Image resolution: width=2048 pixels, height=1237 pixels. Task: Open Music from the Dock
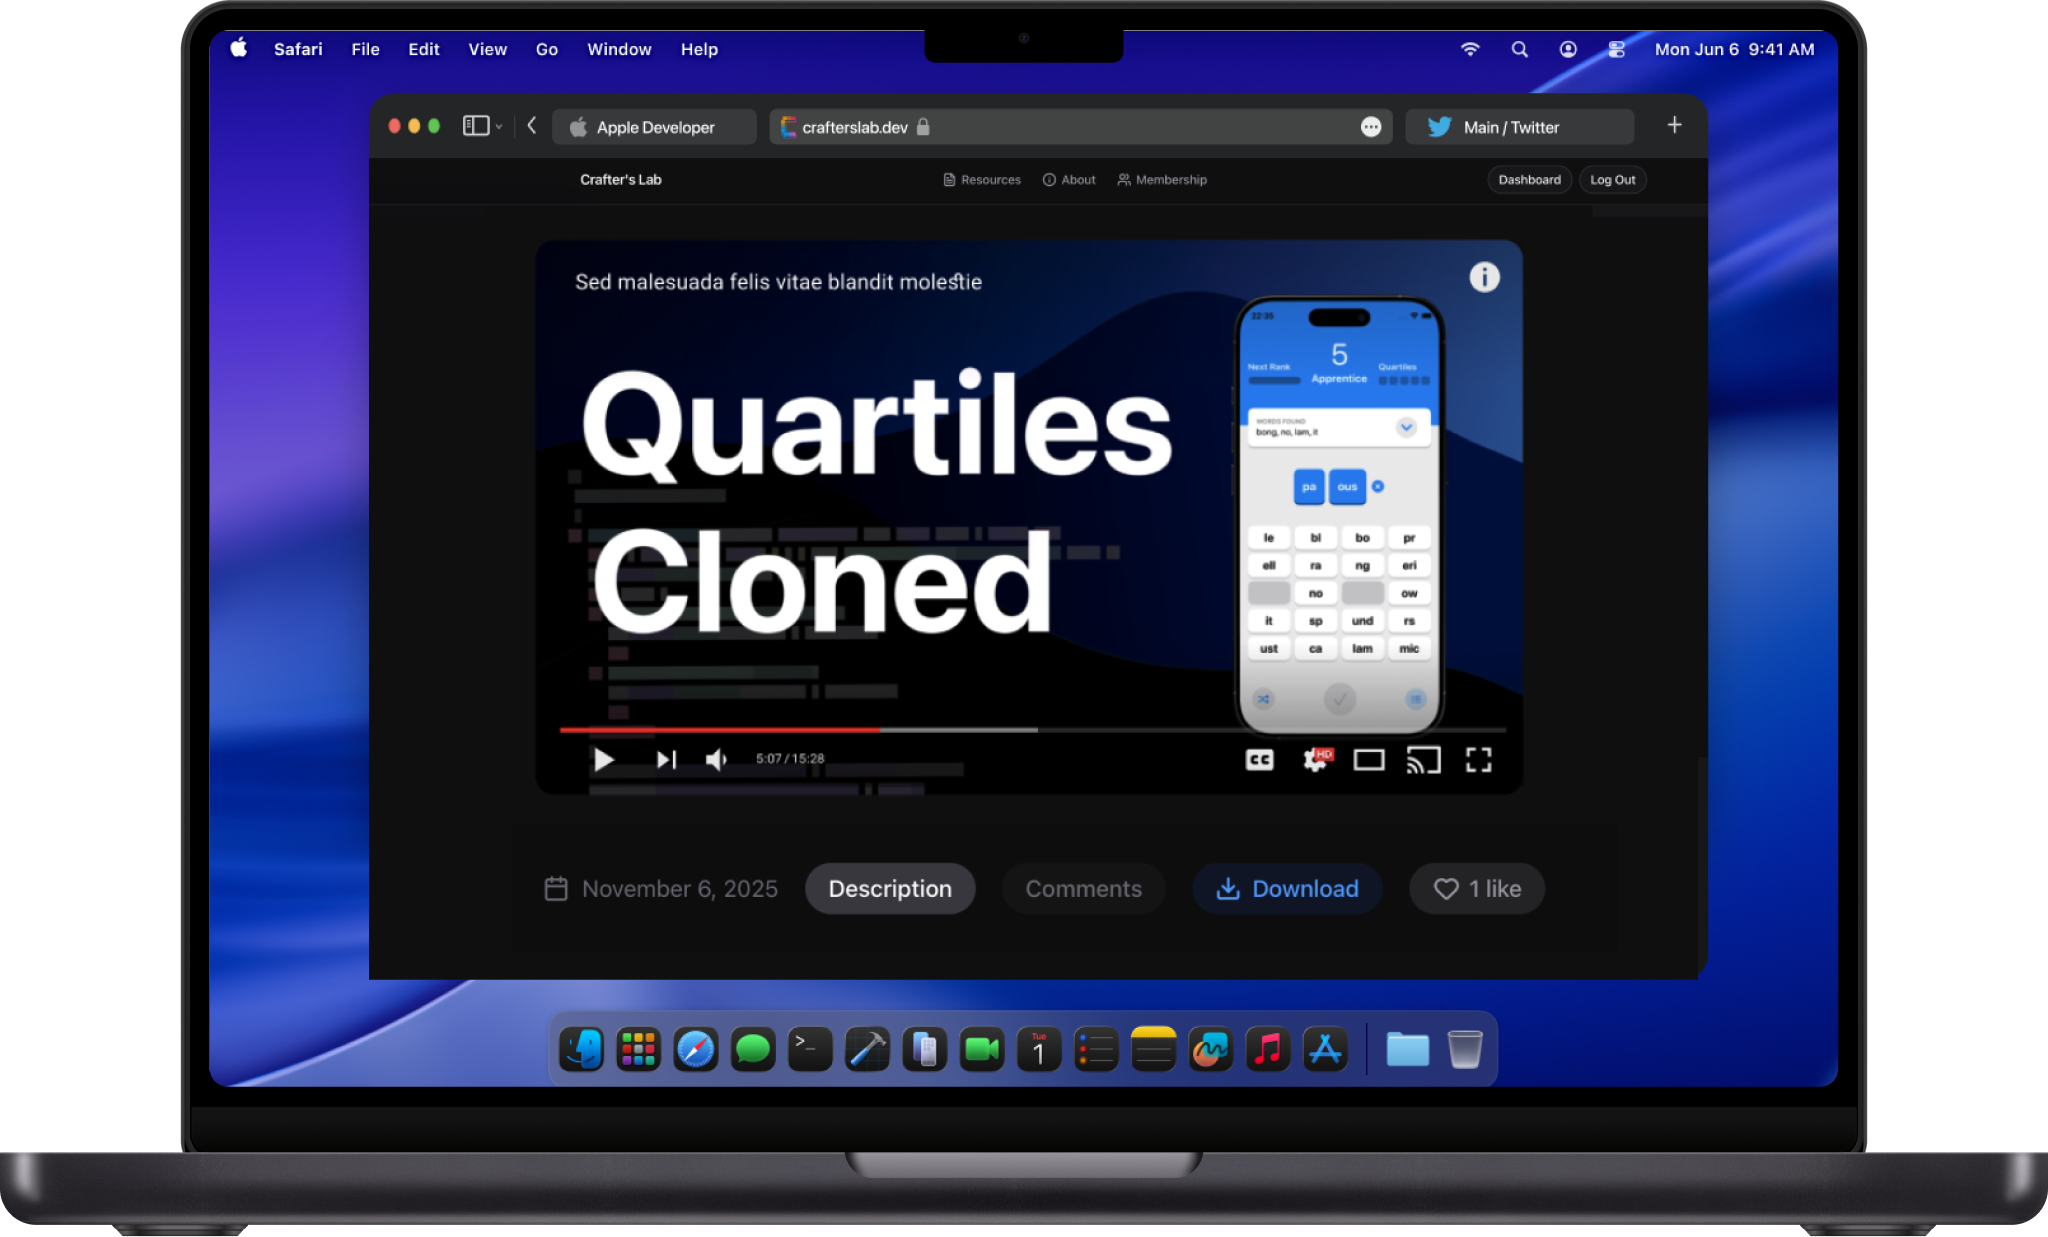point(1268,1049)
